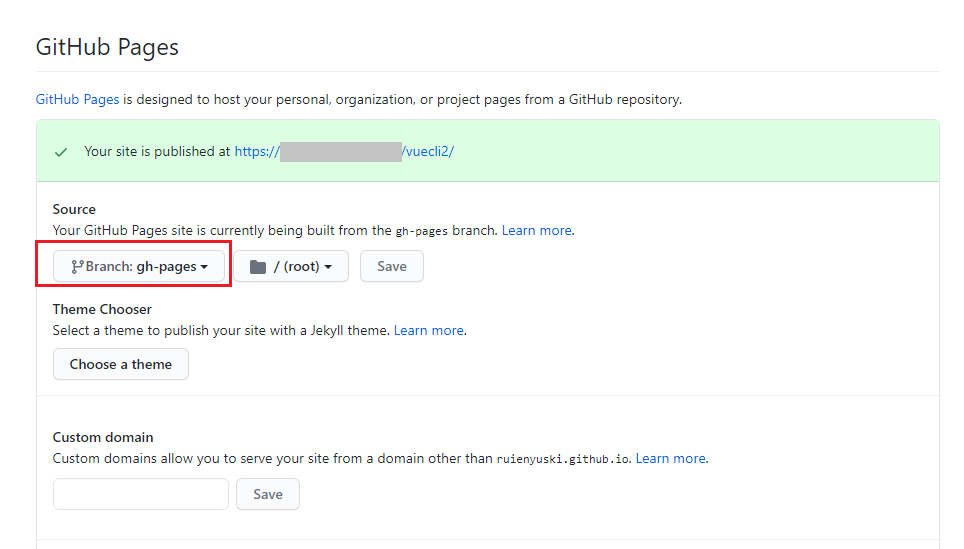Open the GitHub Pages documentation link
This screenshot has width=964, height=549.
[x=77, y=100]
